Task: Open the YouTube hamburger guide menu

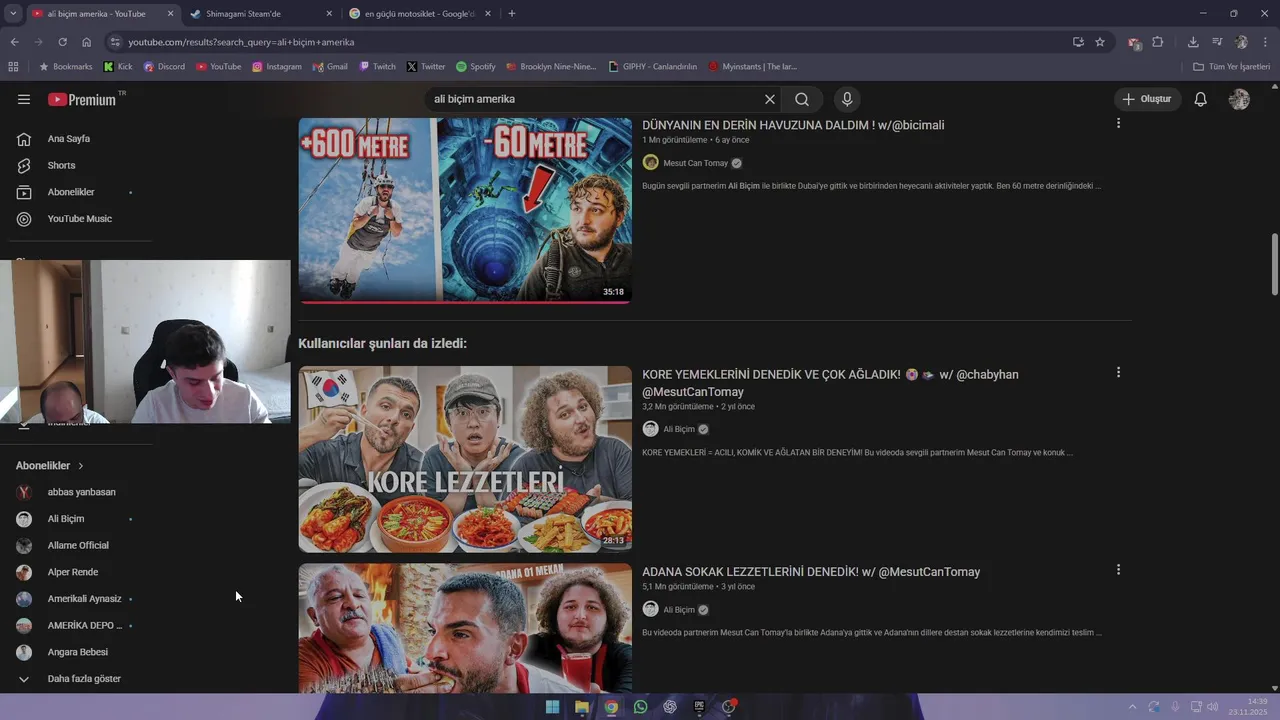Action: (24, 99)
